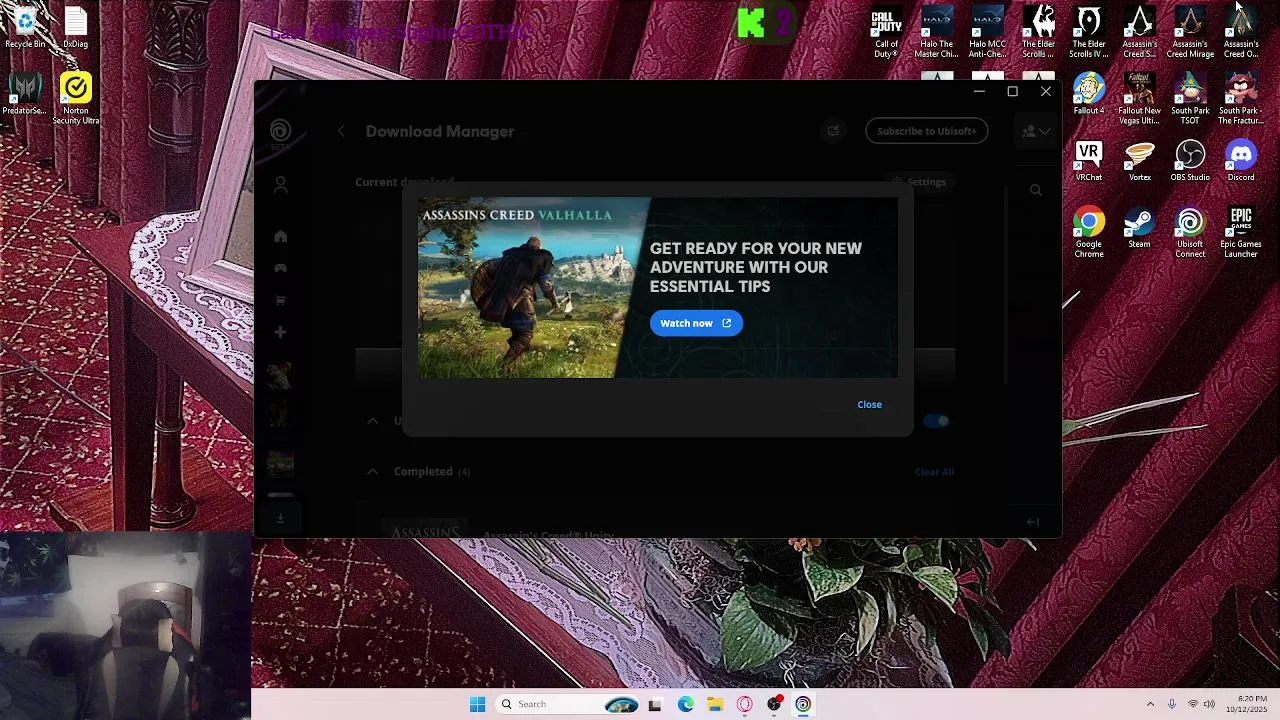Viewport: 1280px width, 720px height.
Task: Open the volume tray icon
Action: 1209,704
